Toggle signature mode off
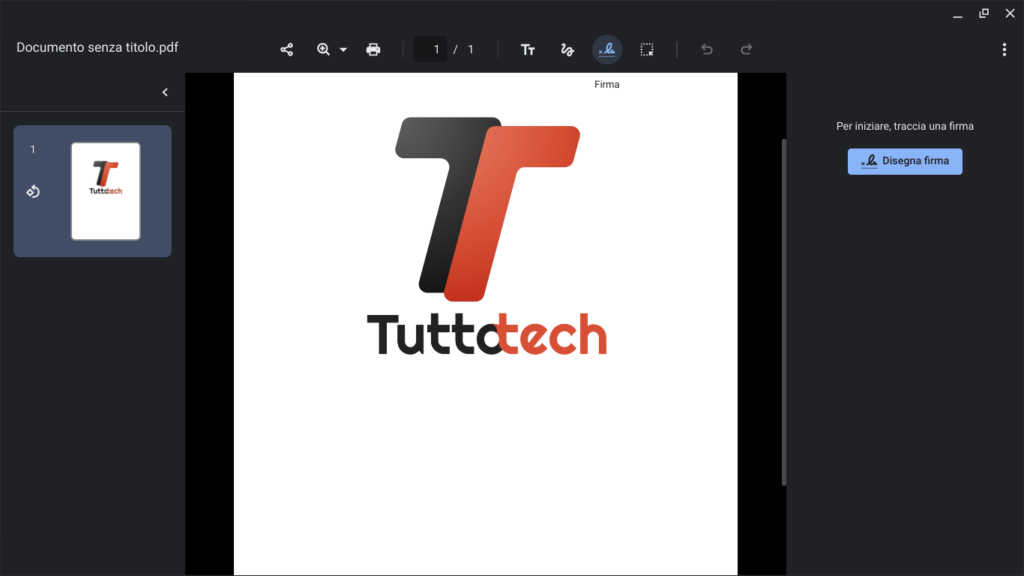The image size is (1024, 576). pos(607,48)
